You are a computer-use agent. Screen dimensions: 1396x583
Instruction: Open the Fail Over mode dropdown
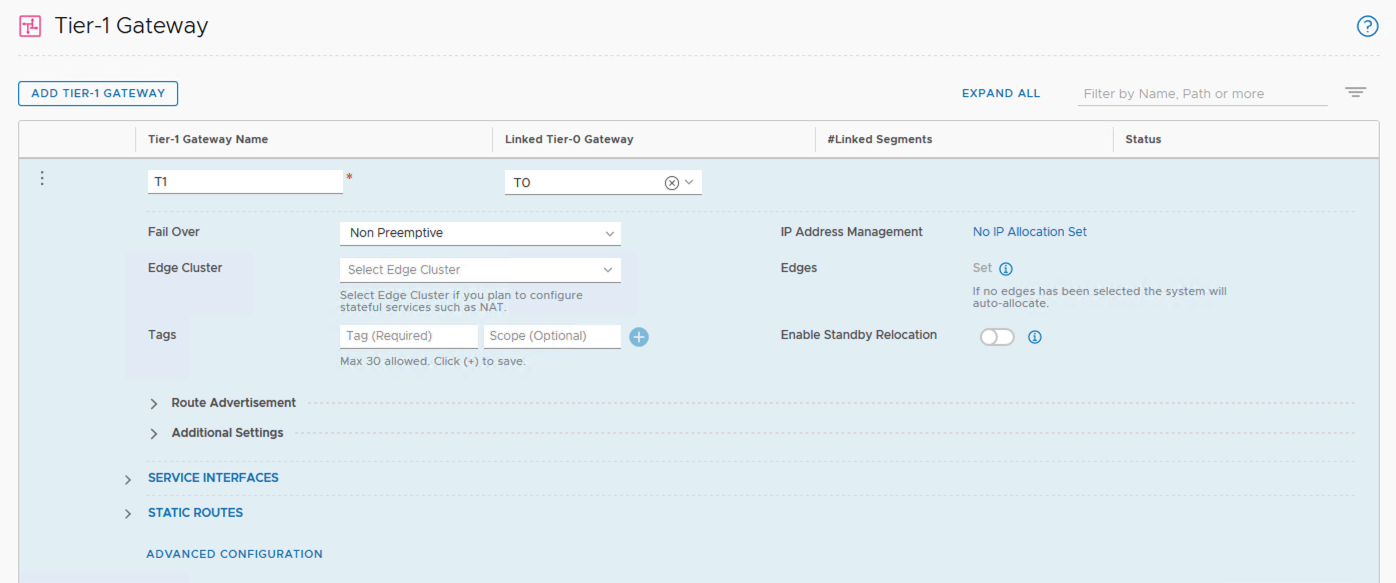[480, 233]
